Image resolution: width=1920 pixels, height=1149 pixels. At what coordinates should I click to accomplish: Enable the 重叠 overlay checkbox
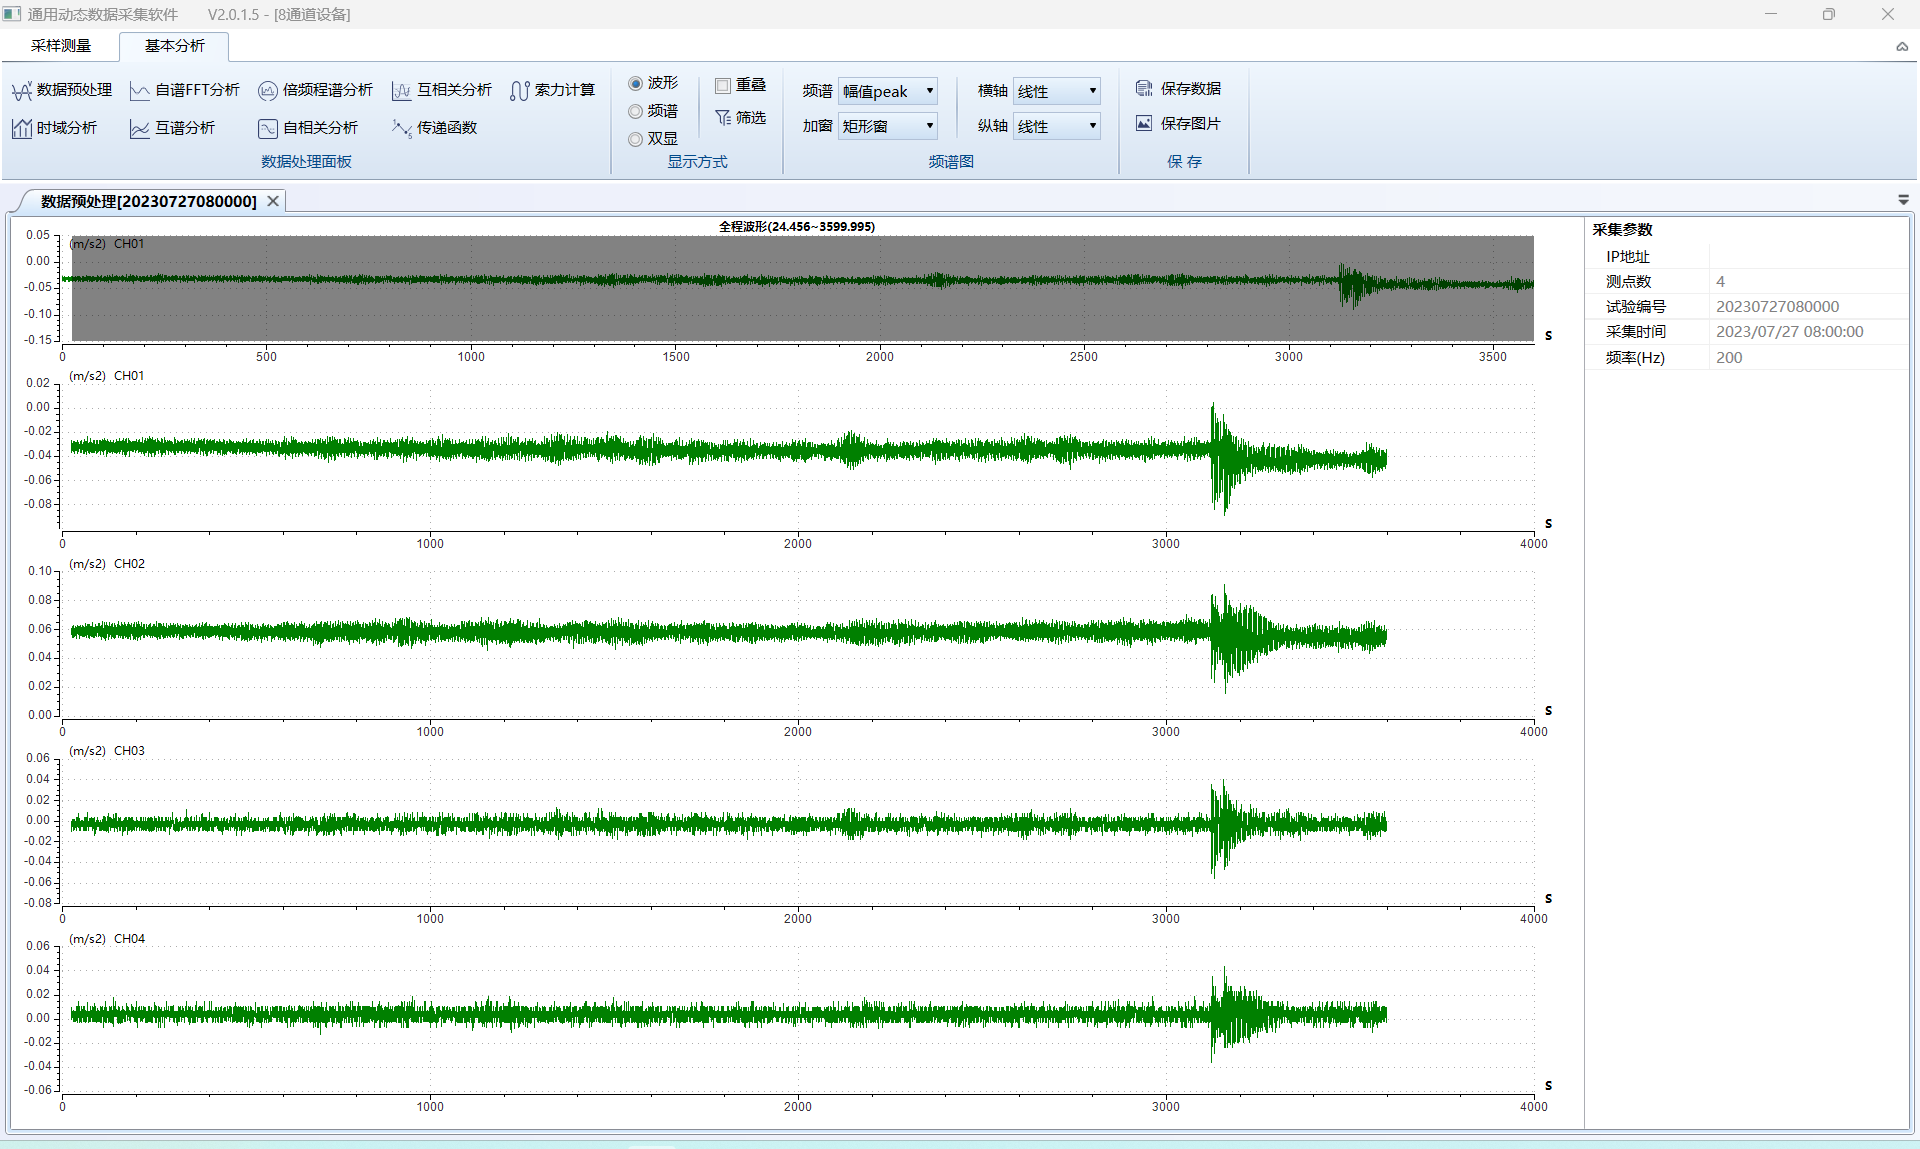pyautogui.click(x=723, y=86)
